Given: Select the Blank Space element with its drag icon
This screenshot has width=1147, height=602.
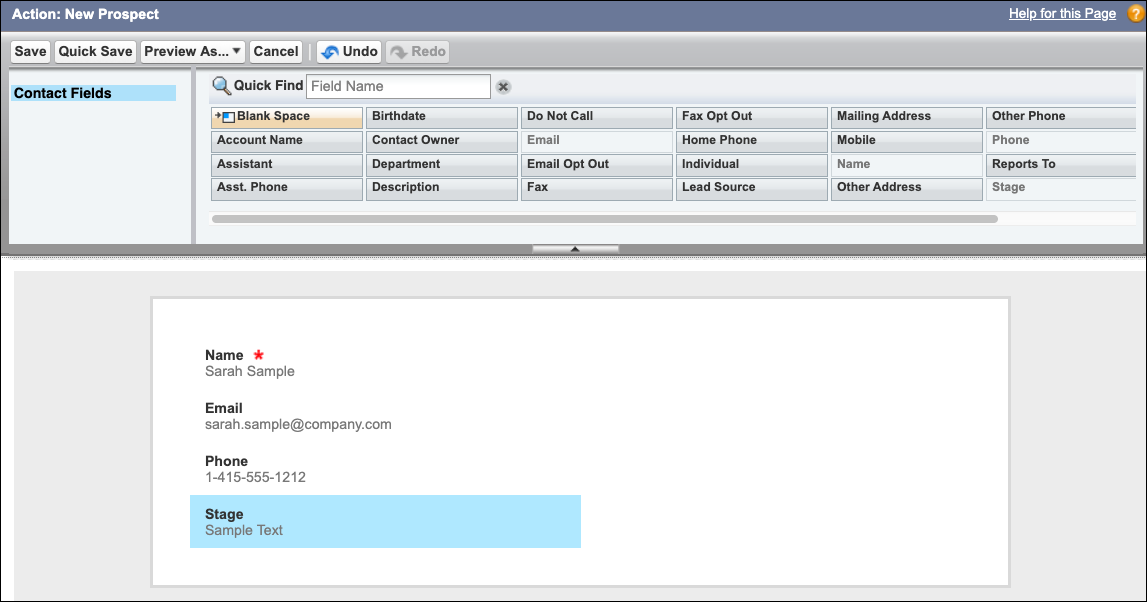Looking at the screenshot, I should [x=286, y=116].
